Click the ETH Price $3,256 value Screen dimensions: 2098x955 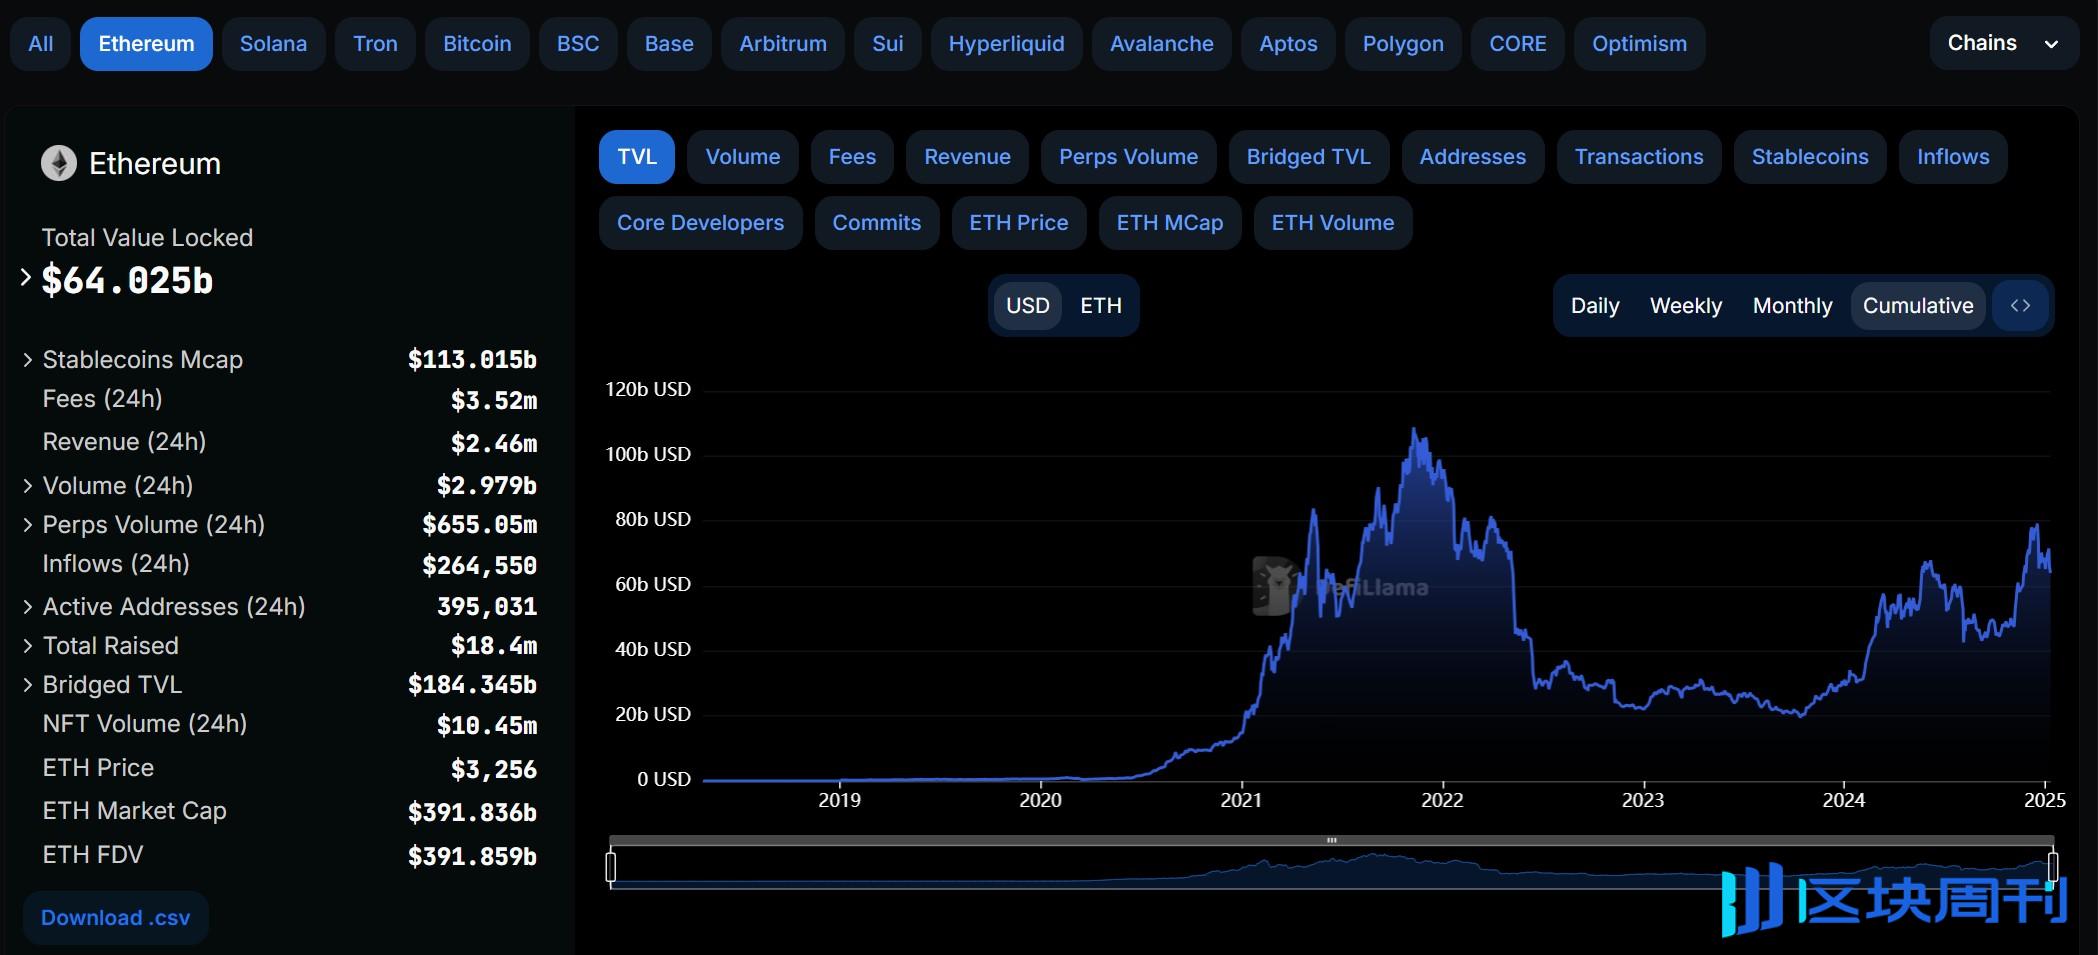[x=494, y=769]
